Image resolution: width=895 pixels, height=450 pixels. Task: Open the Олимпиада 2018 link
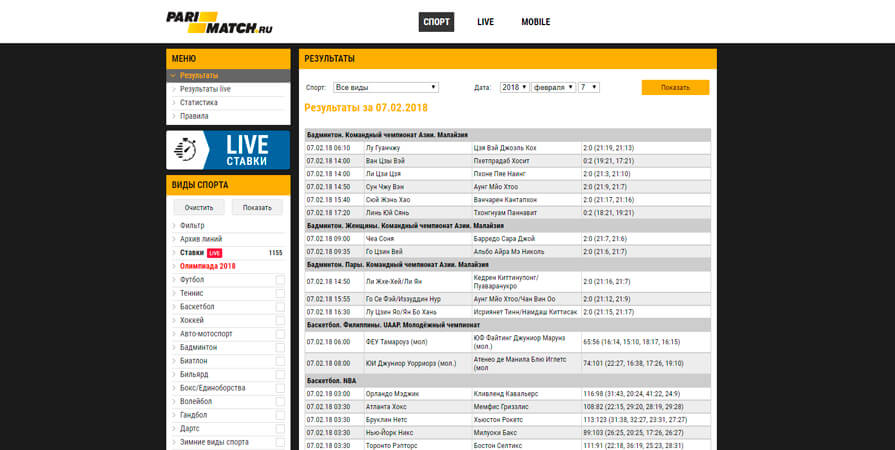click(208, 266)
